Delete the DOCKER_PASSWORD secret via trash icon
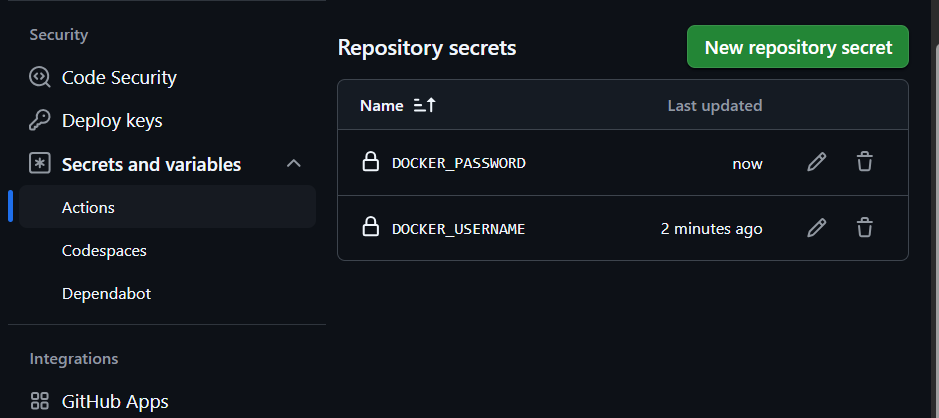 pos(864,162)
